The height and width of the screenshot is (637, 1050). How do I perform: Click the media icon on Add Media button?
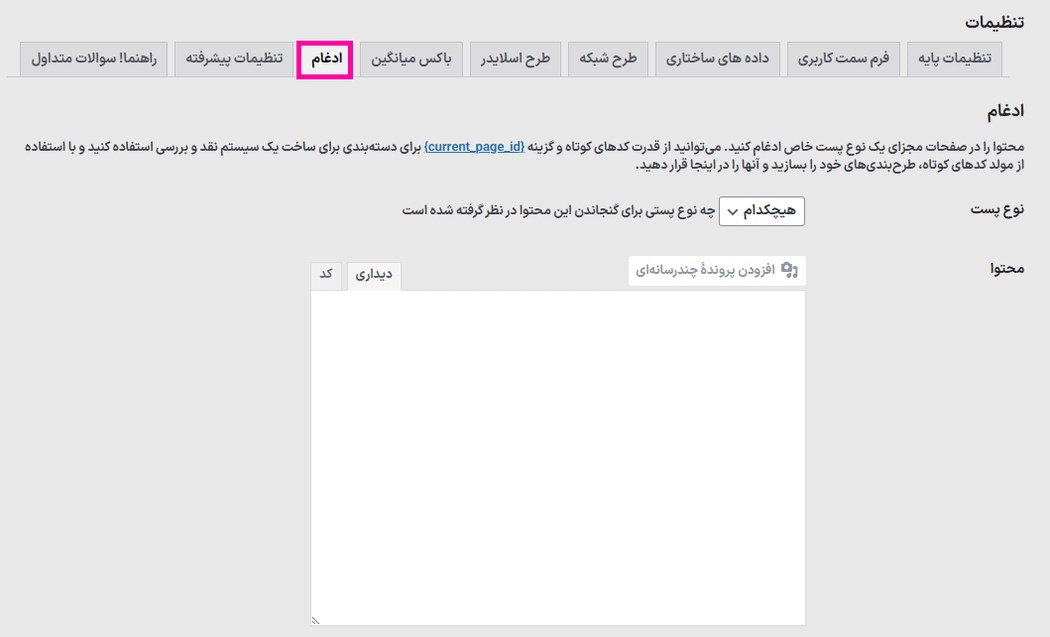pos(789,270)
